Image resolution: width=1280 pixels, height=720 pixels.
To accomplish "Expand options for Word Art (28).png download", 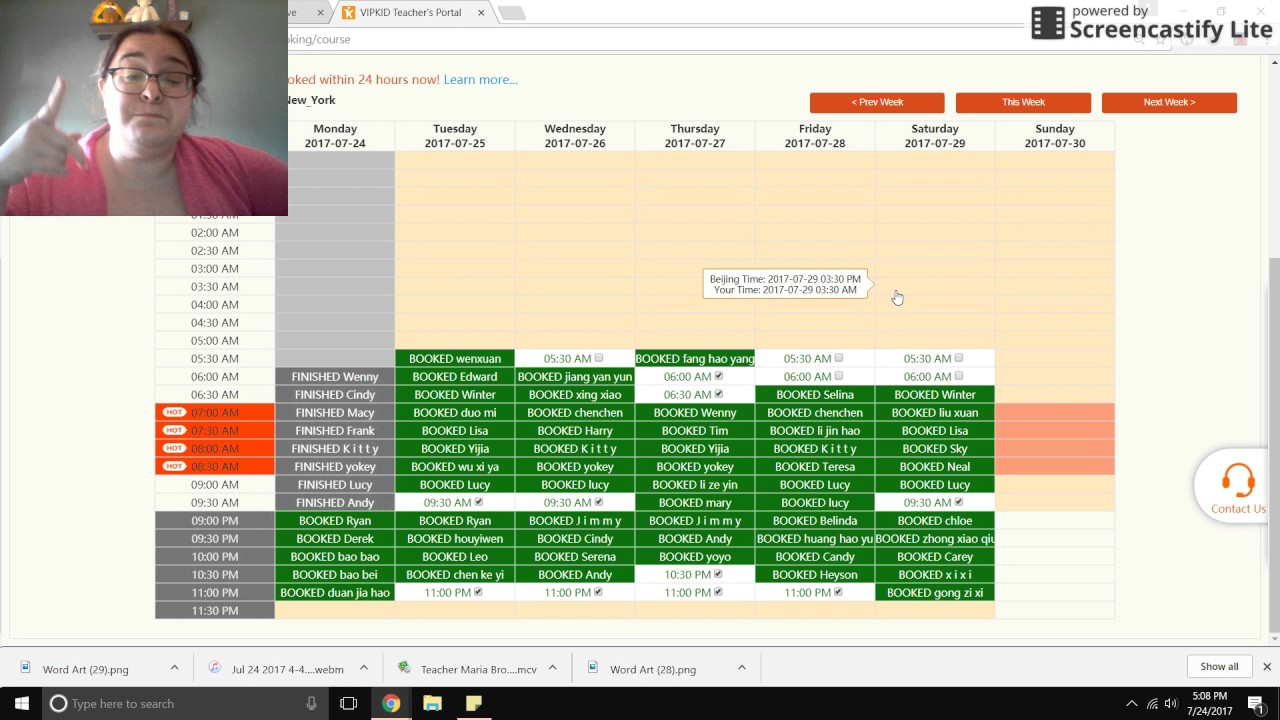I will [x=741, y=668].
